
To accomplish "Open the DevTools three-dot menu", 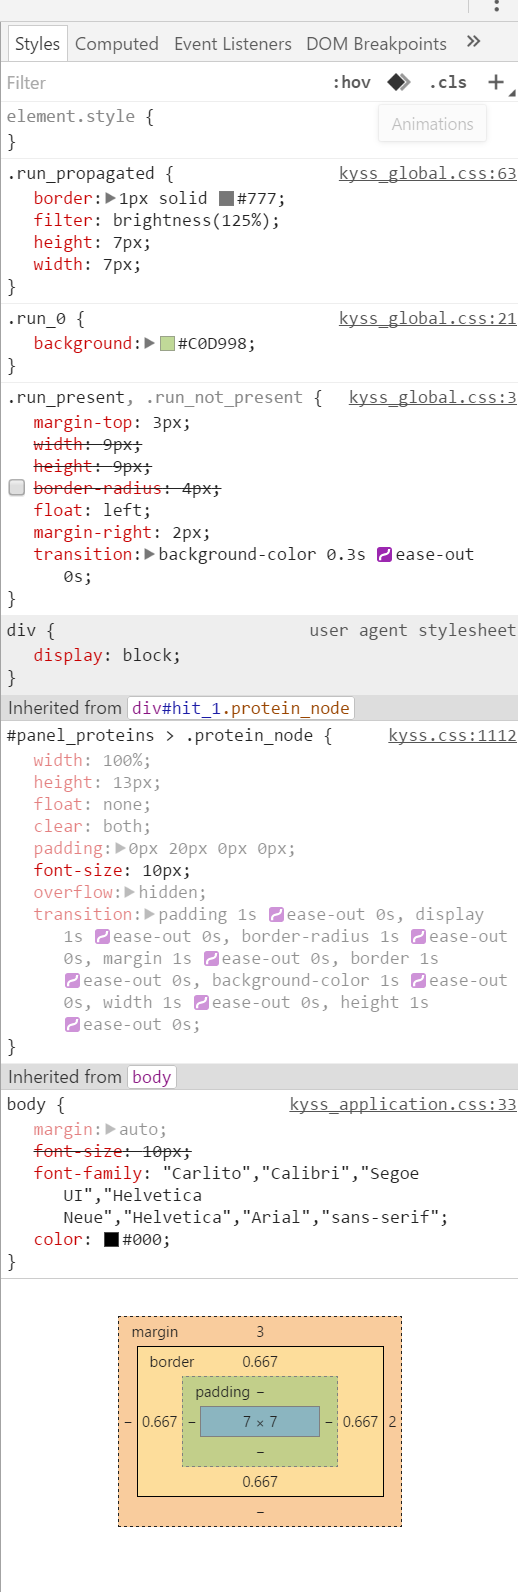I will tap(497, 6).
